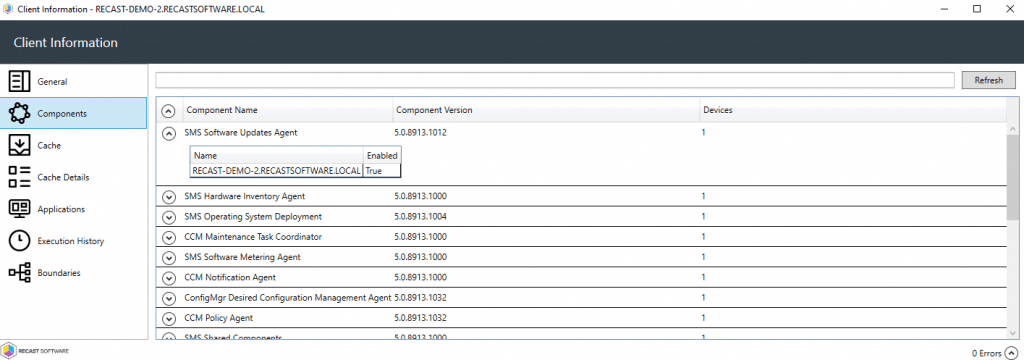Click the scrollbar up arrow
The height and width of the screenshot is (360, 1024).
tap(1012, 129)
